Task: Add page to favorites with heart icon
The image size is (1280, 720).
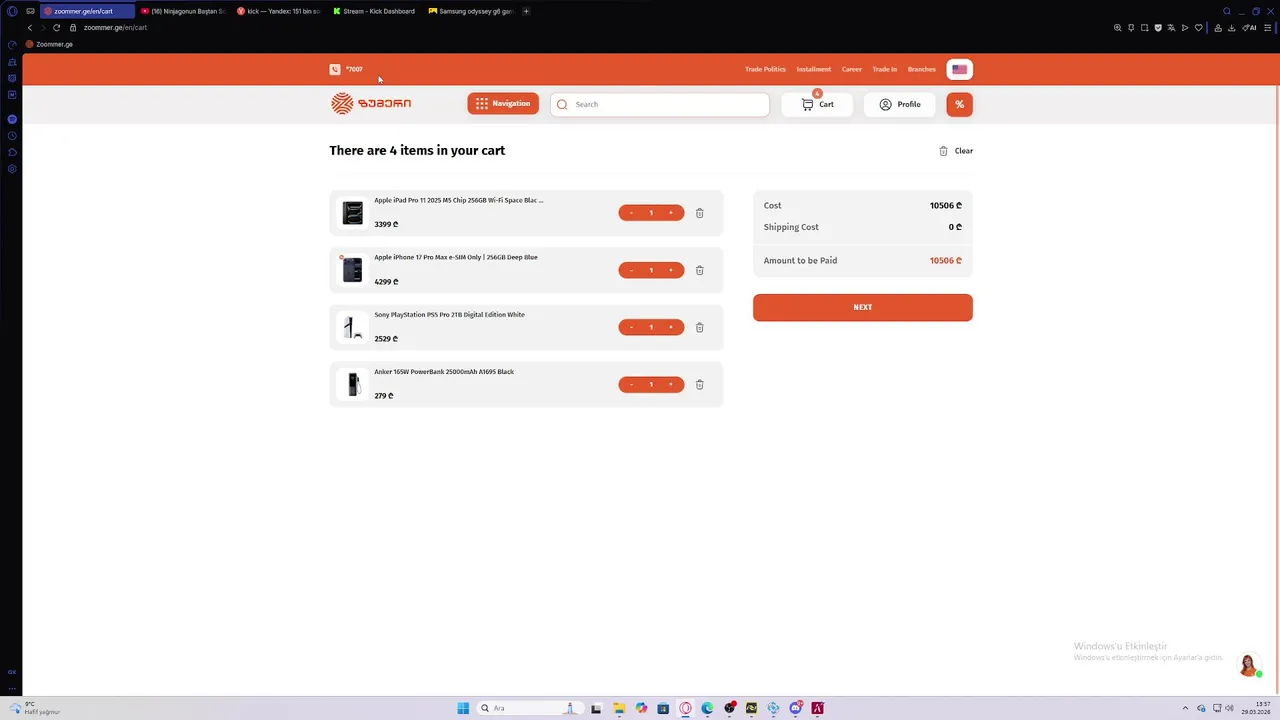Action: [1198, 28]
